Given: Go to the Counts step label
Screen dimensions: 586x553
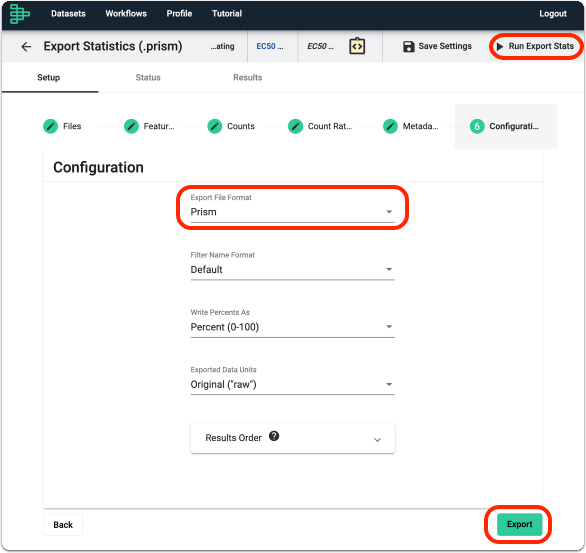Looking at the screenshot, I should tap(241, 126).
